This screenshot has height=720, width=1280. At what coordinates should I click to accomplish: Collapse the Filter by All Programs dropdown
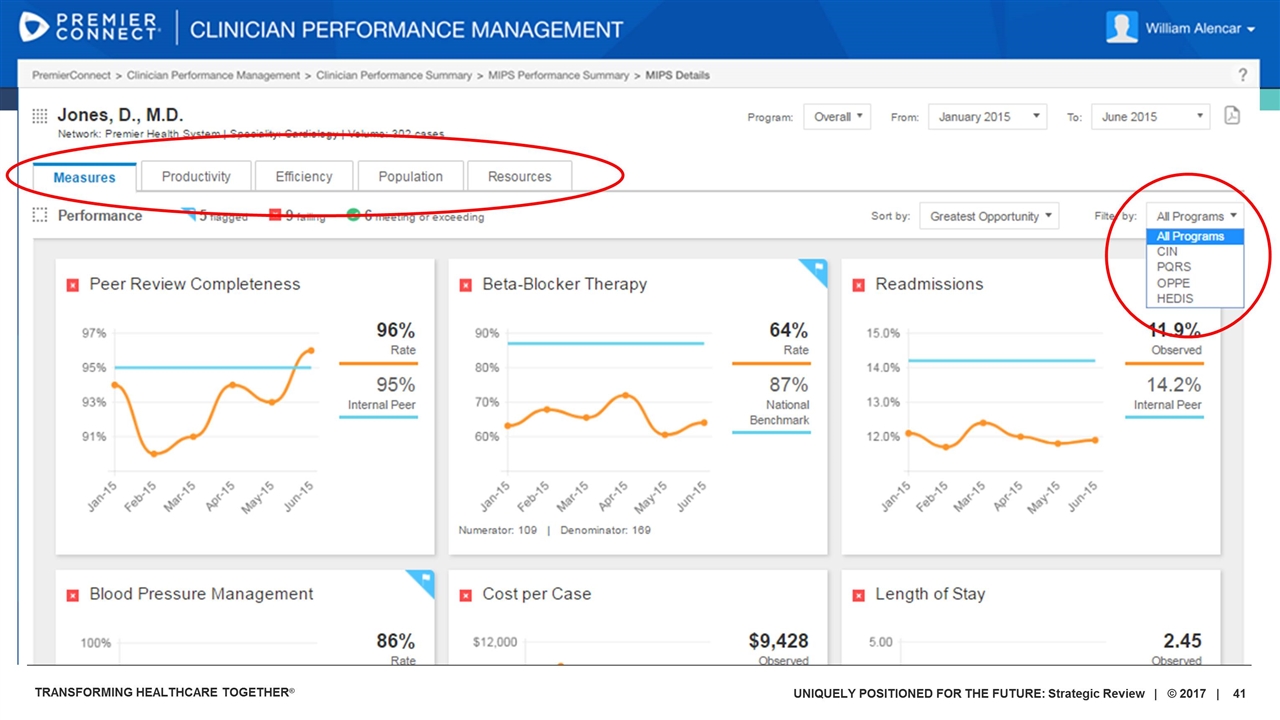coord(1195,216)
